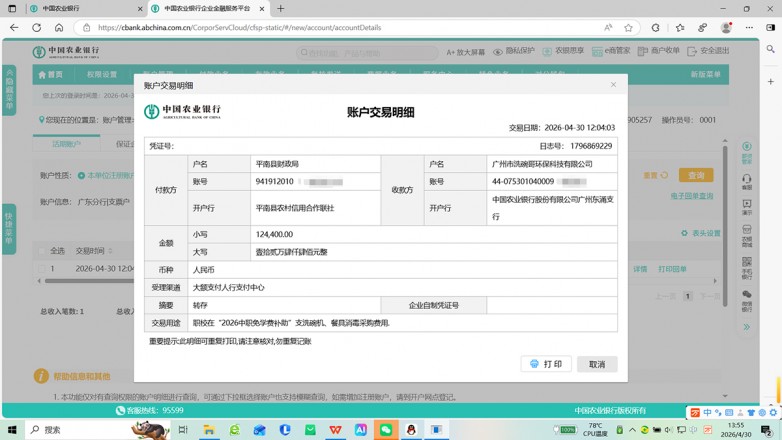
Task: Click the printer icon in the 打印 button
Action: (x=534, y=364)
